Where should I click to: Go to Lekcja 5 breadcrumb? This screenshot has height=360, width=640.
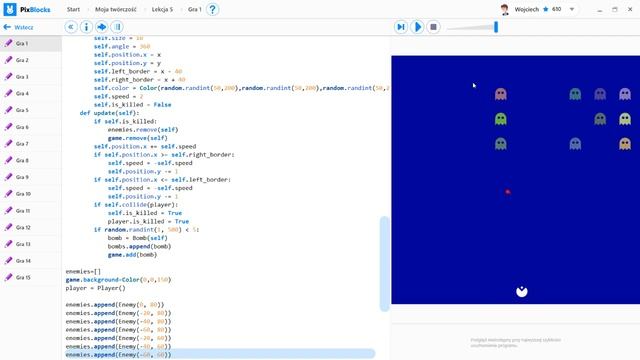[x=162, y=9]
